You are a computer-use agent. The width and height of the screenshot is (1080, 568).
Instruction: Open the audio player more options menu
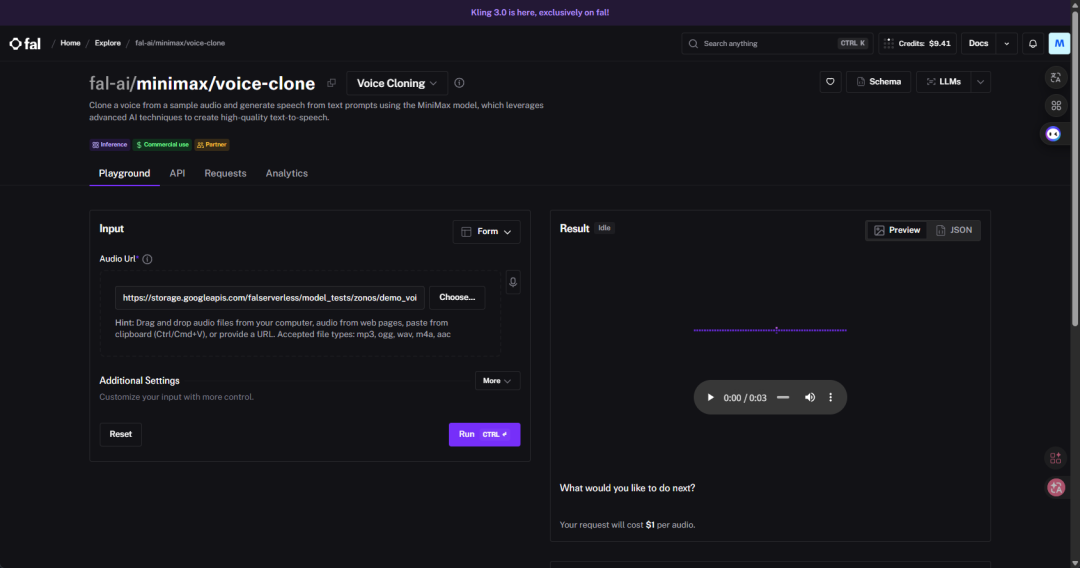pyautogui.click(x=831, y=397)
